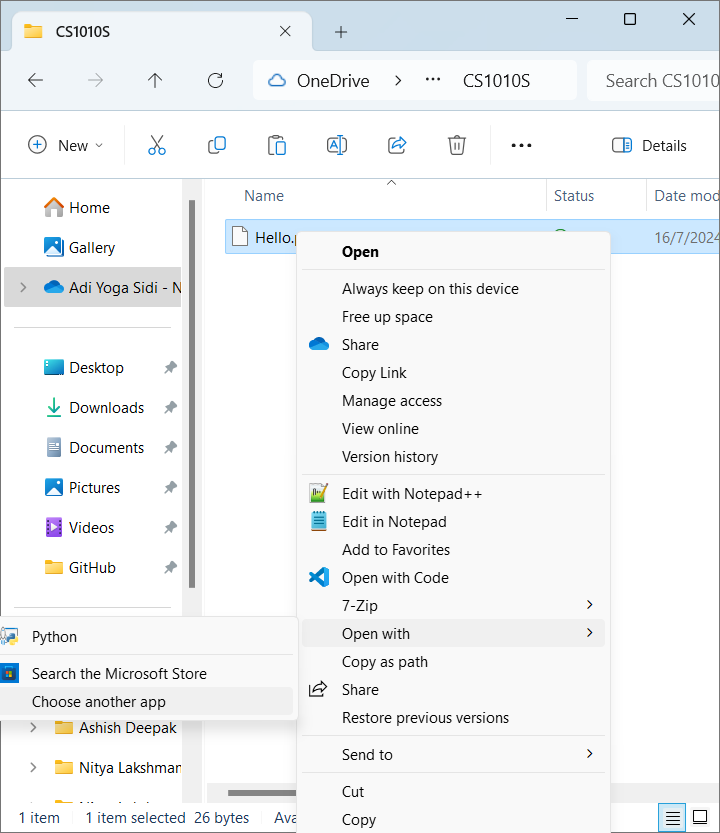Open the New item dropdown
Image resolution: width=720 pixels, height=833 pixels.
coord(65,145)
